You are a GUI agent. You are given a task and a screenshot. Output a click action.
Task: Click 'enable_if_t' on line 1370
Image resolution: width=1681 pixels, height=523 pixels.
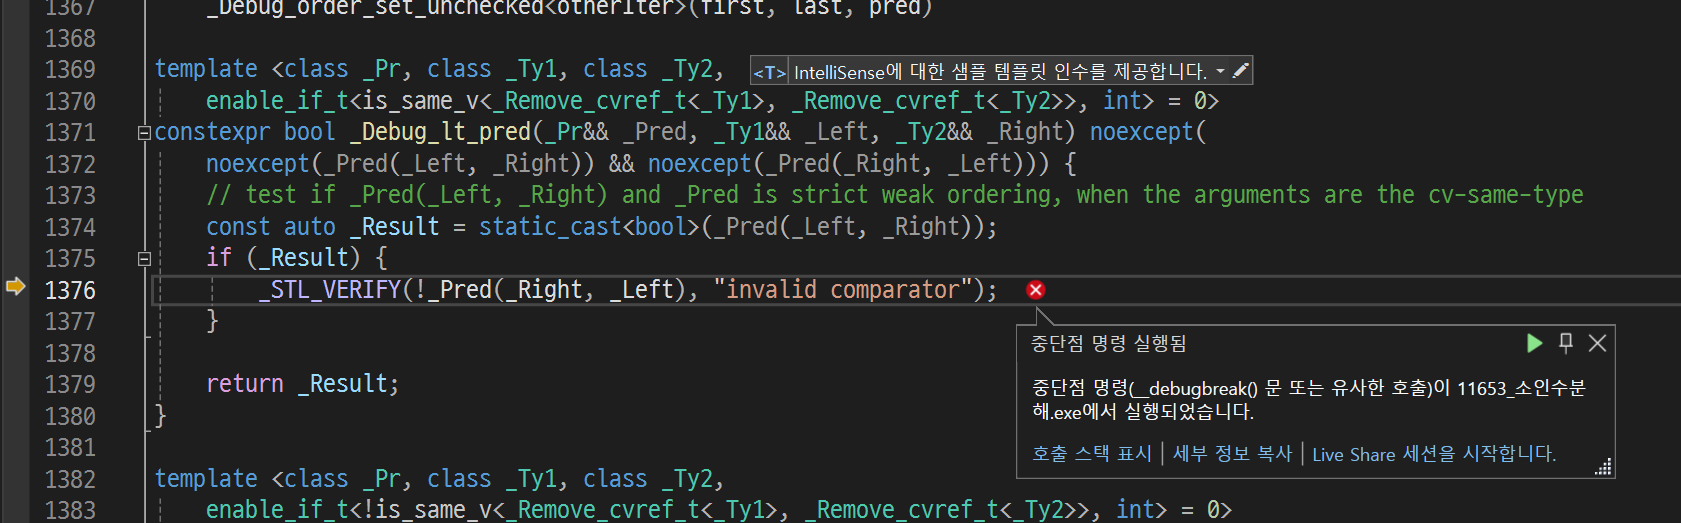click(x=277, y=101)
